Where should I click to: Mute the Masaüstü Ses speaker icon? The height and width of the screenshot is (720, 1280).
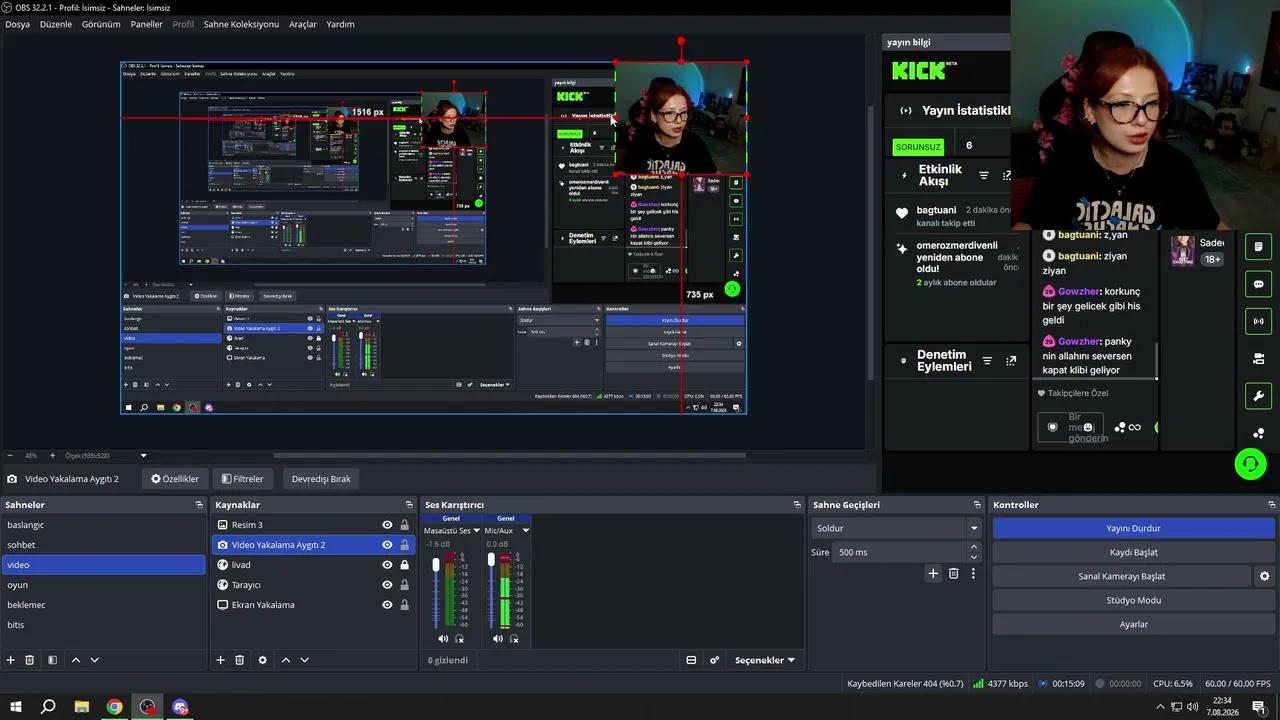[x=443, y=639]
